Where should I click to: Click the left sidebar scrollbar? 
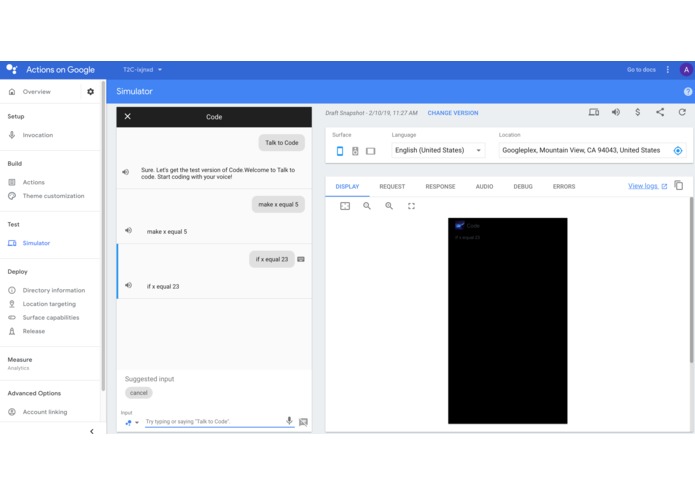103,235
